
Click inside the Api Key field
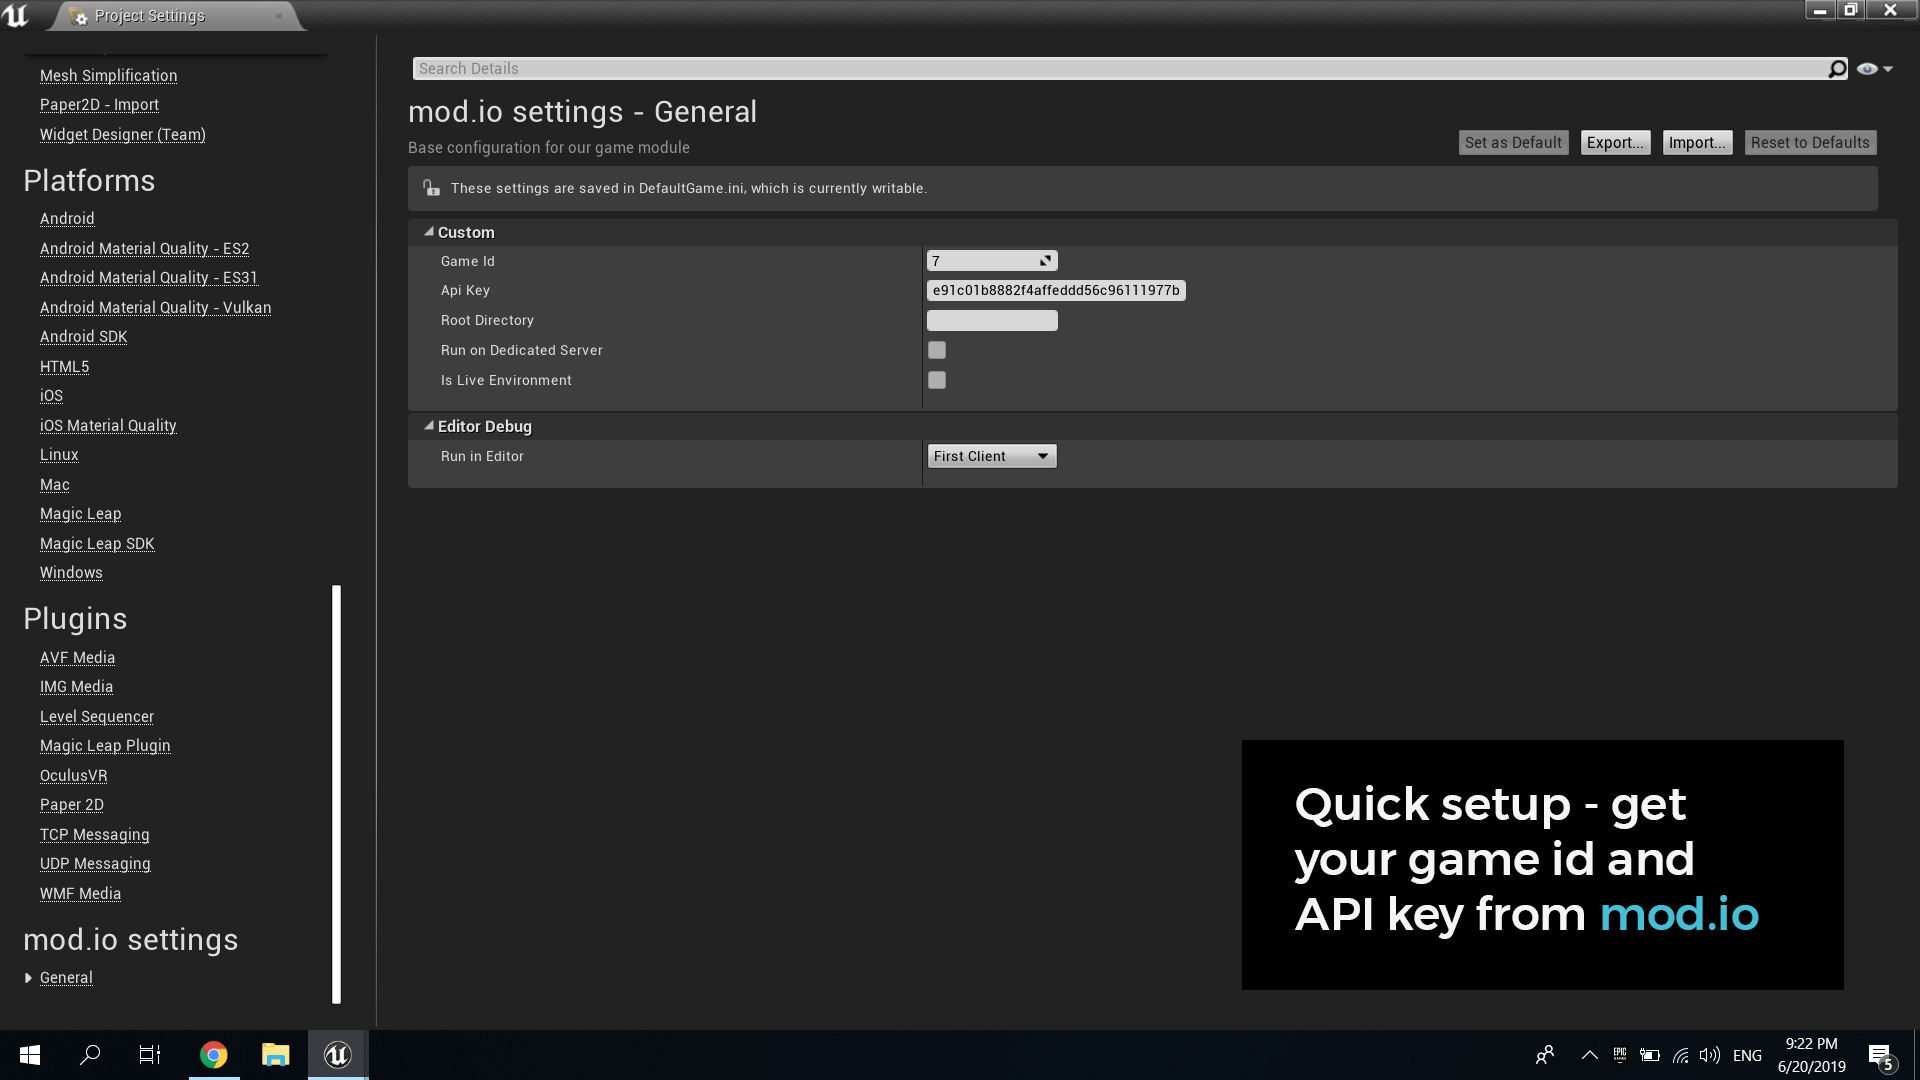click(x=1055, y=290)
